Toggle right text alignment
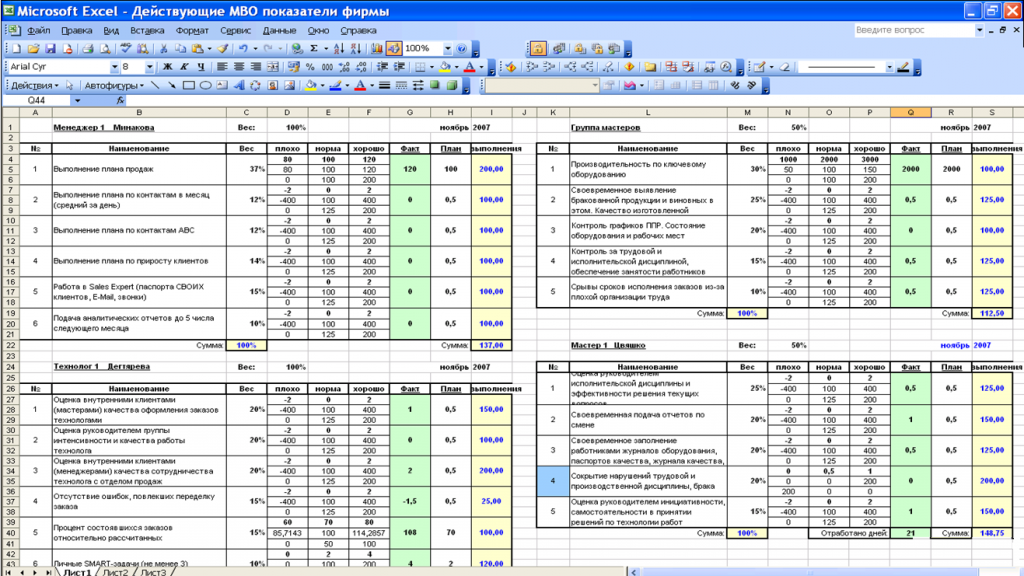This screenshot has width=1024, height=576. (256, 67)
